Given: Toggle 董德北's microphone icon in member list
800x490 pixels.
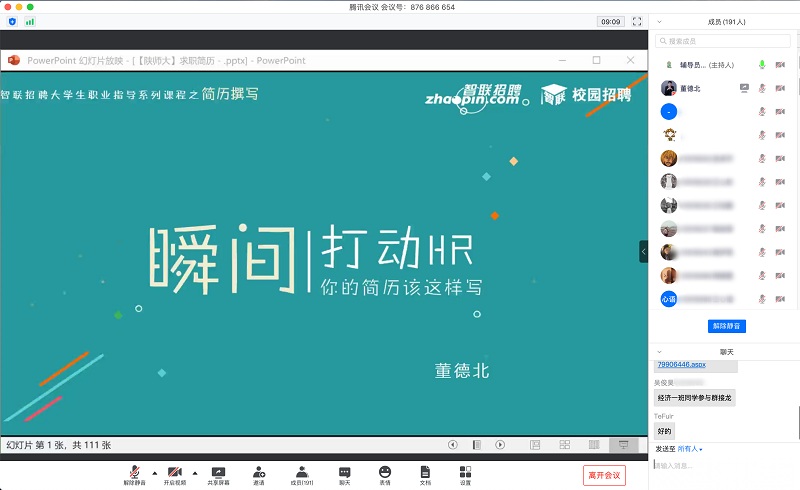Looking at the screenshot, I should click(x=761, y=88).
